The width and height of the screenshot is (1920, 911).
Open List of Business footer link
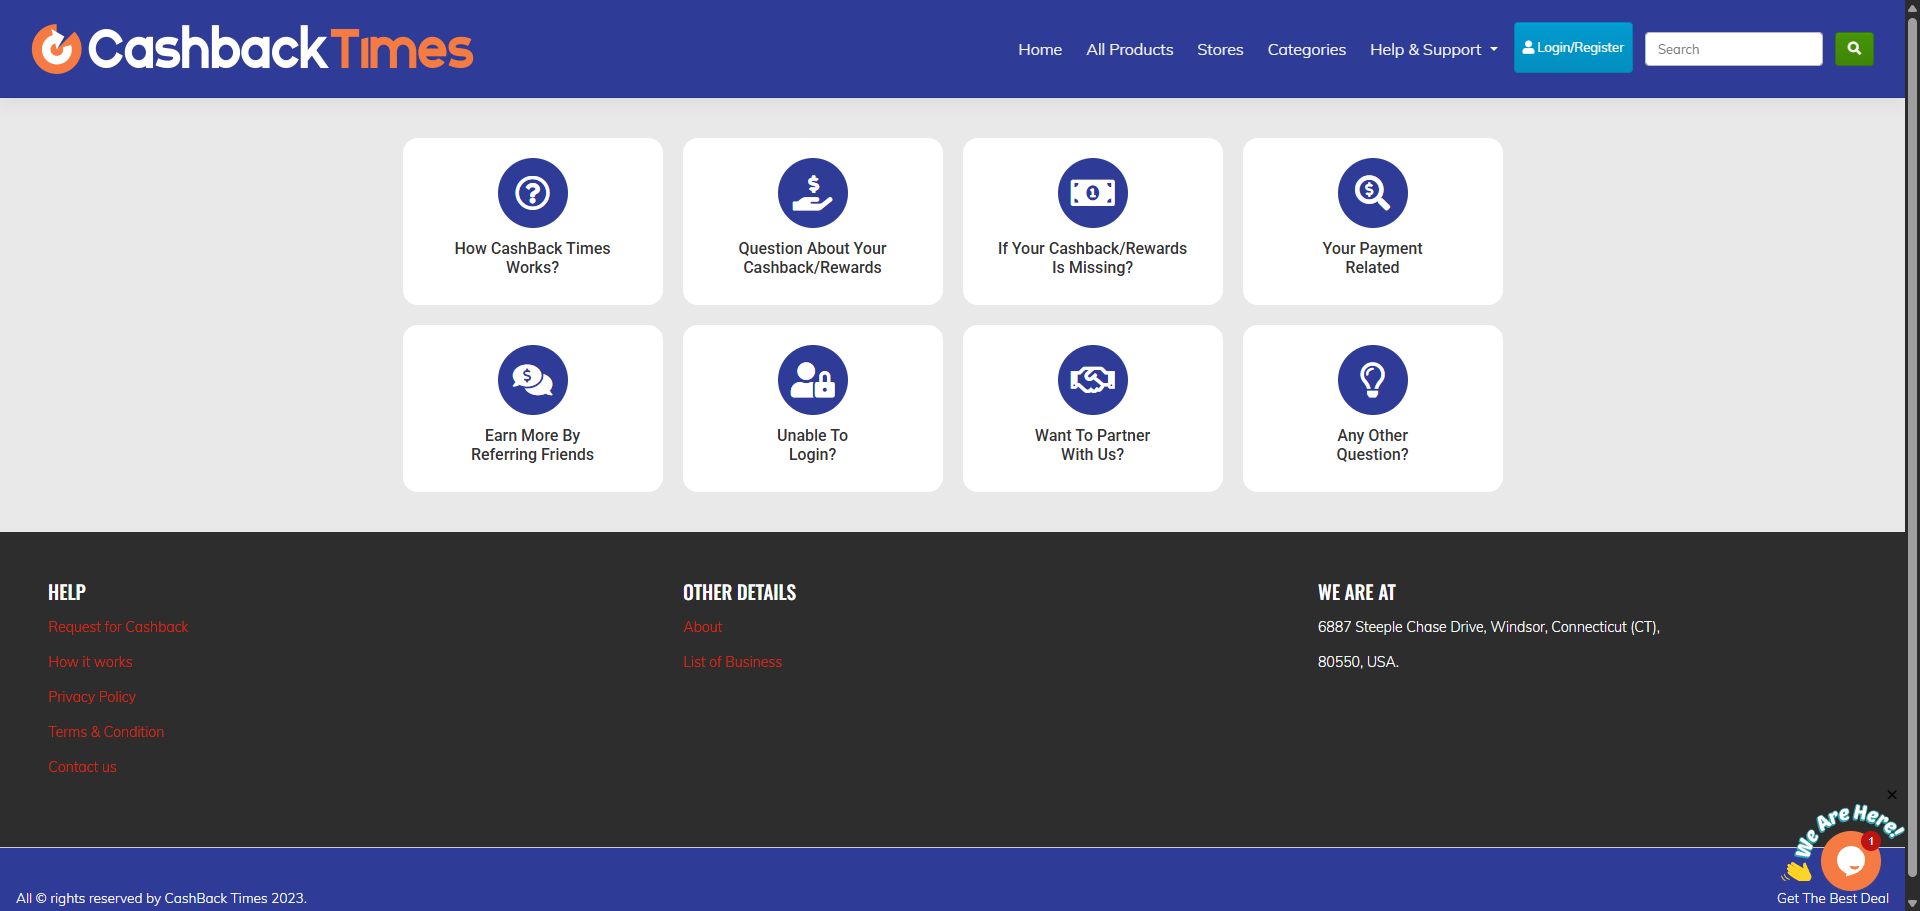point(733,662)
